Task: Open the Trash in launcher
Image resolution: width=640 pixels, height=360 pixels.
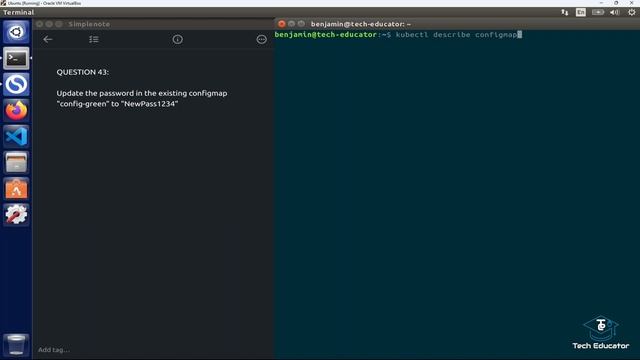Action: (x=16, y=345)
